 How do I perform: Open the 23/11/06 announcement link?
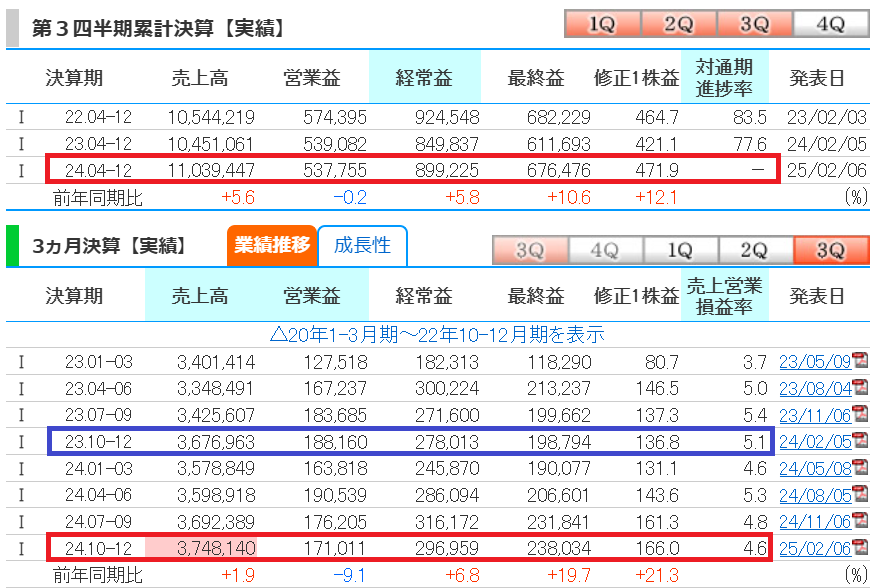[x=815, y=415]
